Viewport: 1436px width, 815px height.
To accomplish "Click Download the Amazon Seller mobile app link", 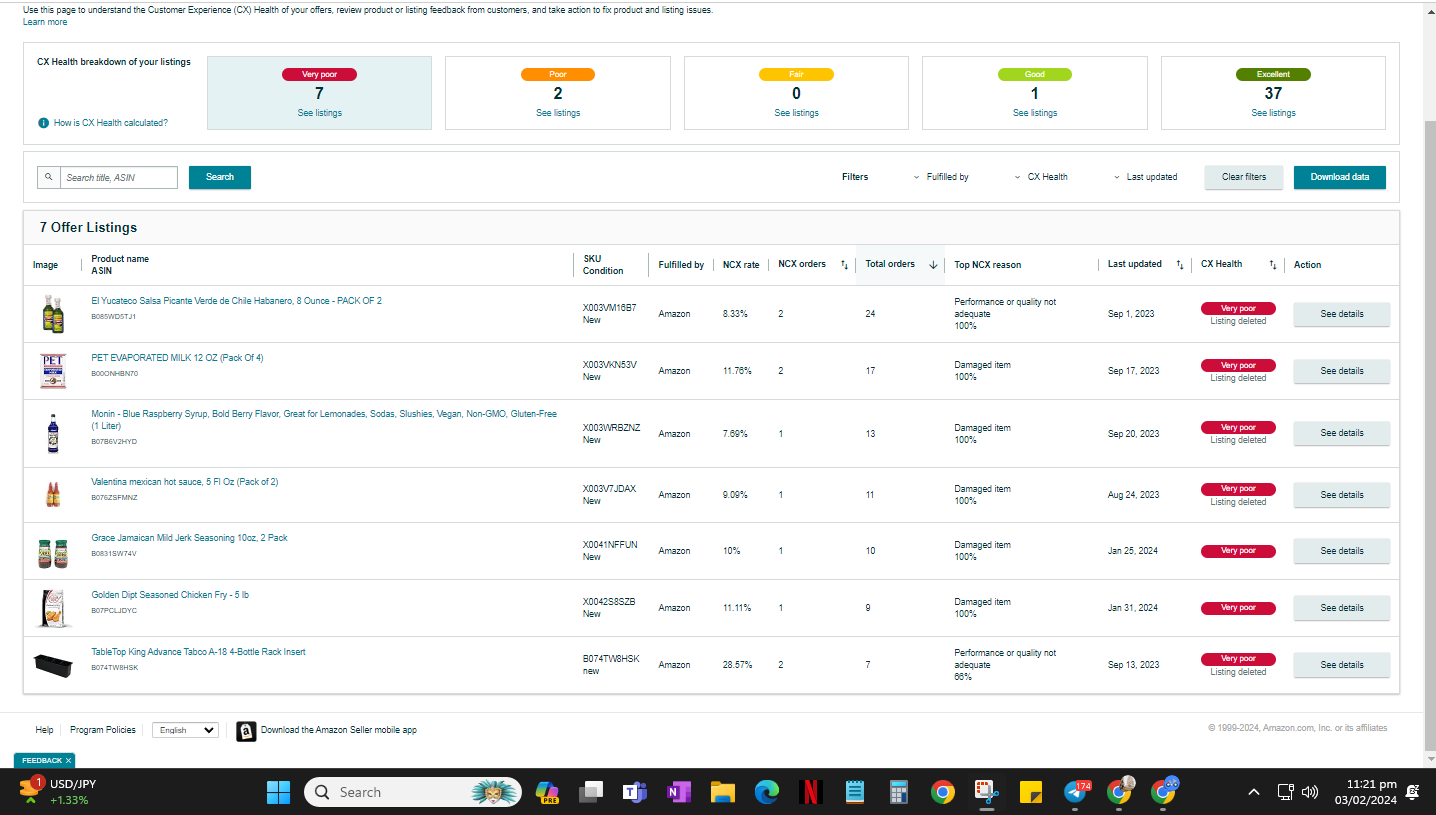I will point(339,730).
